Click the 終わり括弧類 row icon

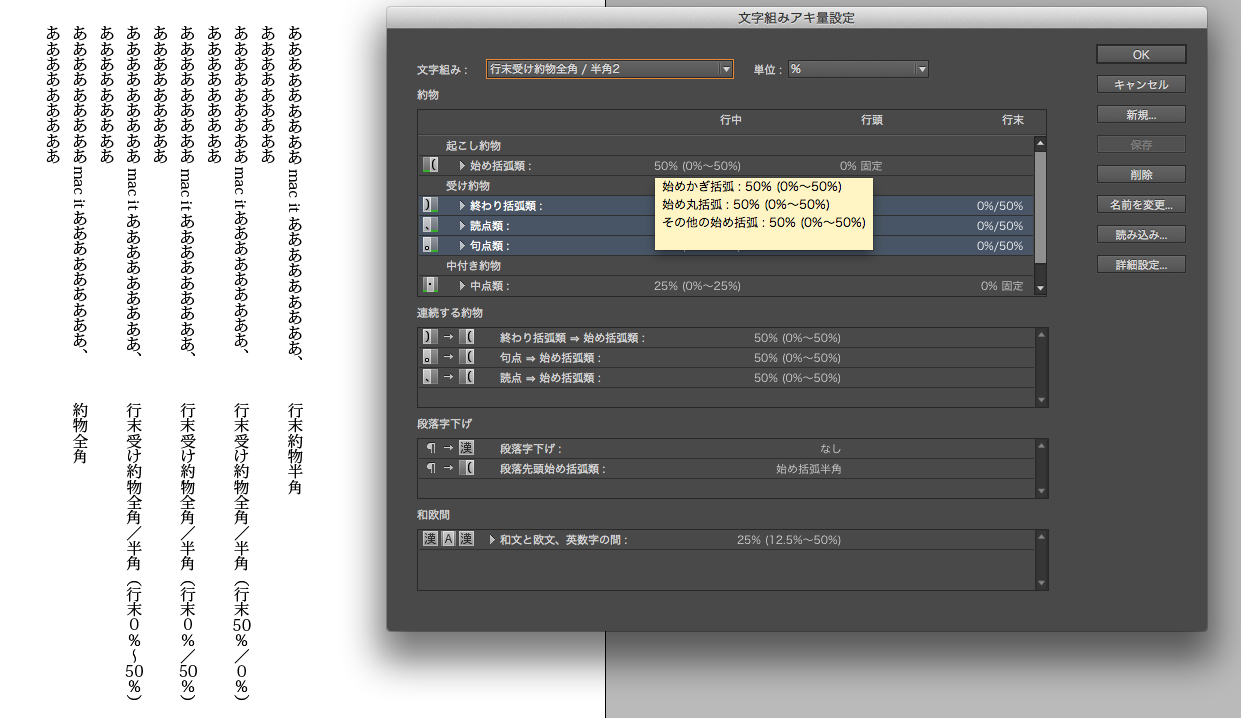pyautogui.click(x=430, y=206)
